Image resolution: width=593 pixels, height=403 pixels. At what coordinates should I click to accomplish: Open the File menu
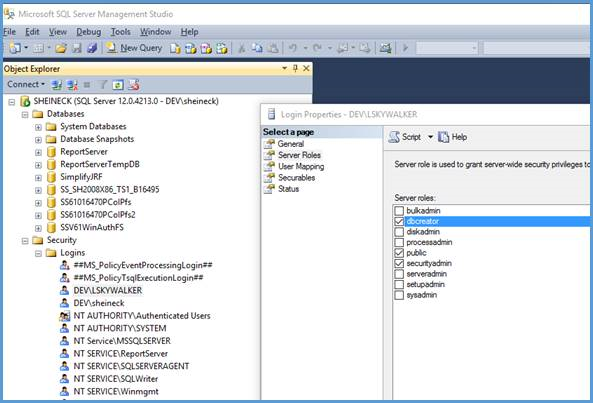point(9,32)
